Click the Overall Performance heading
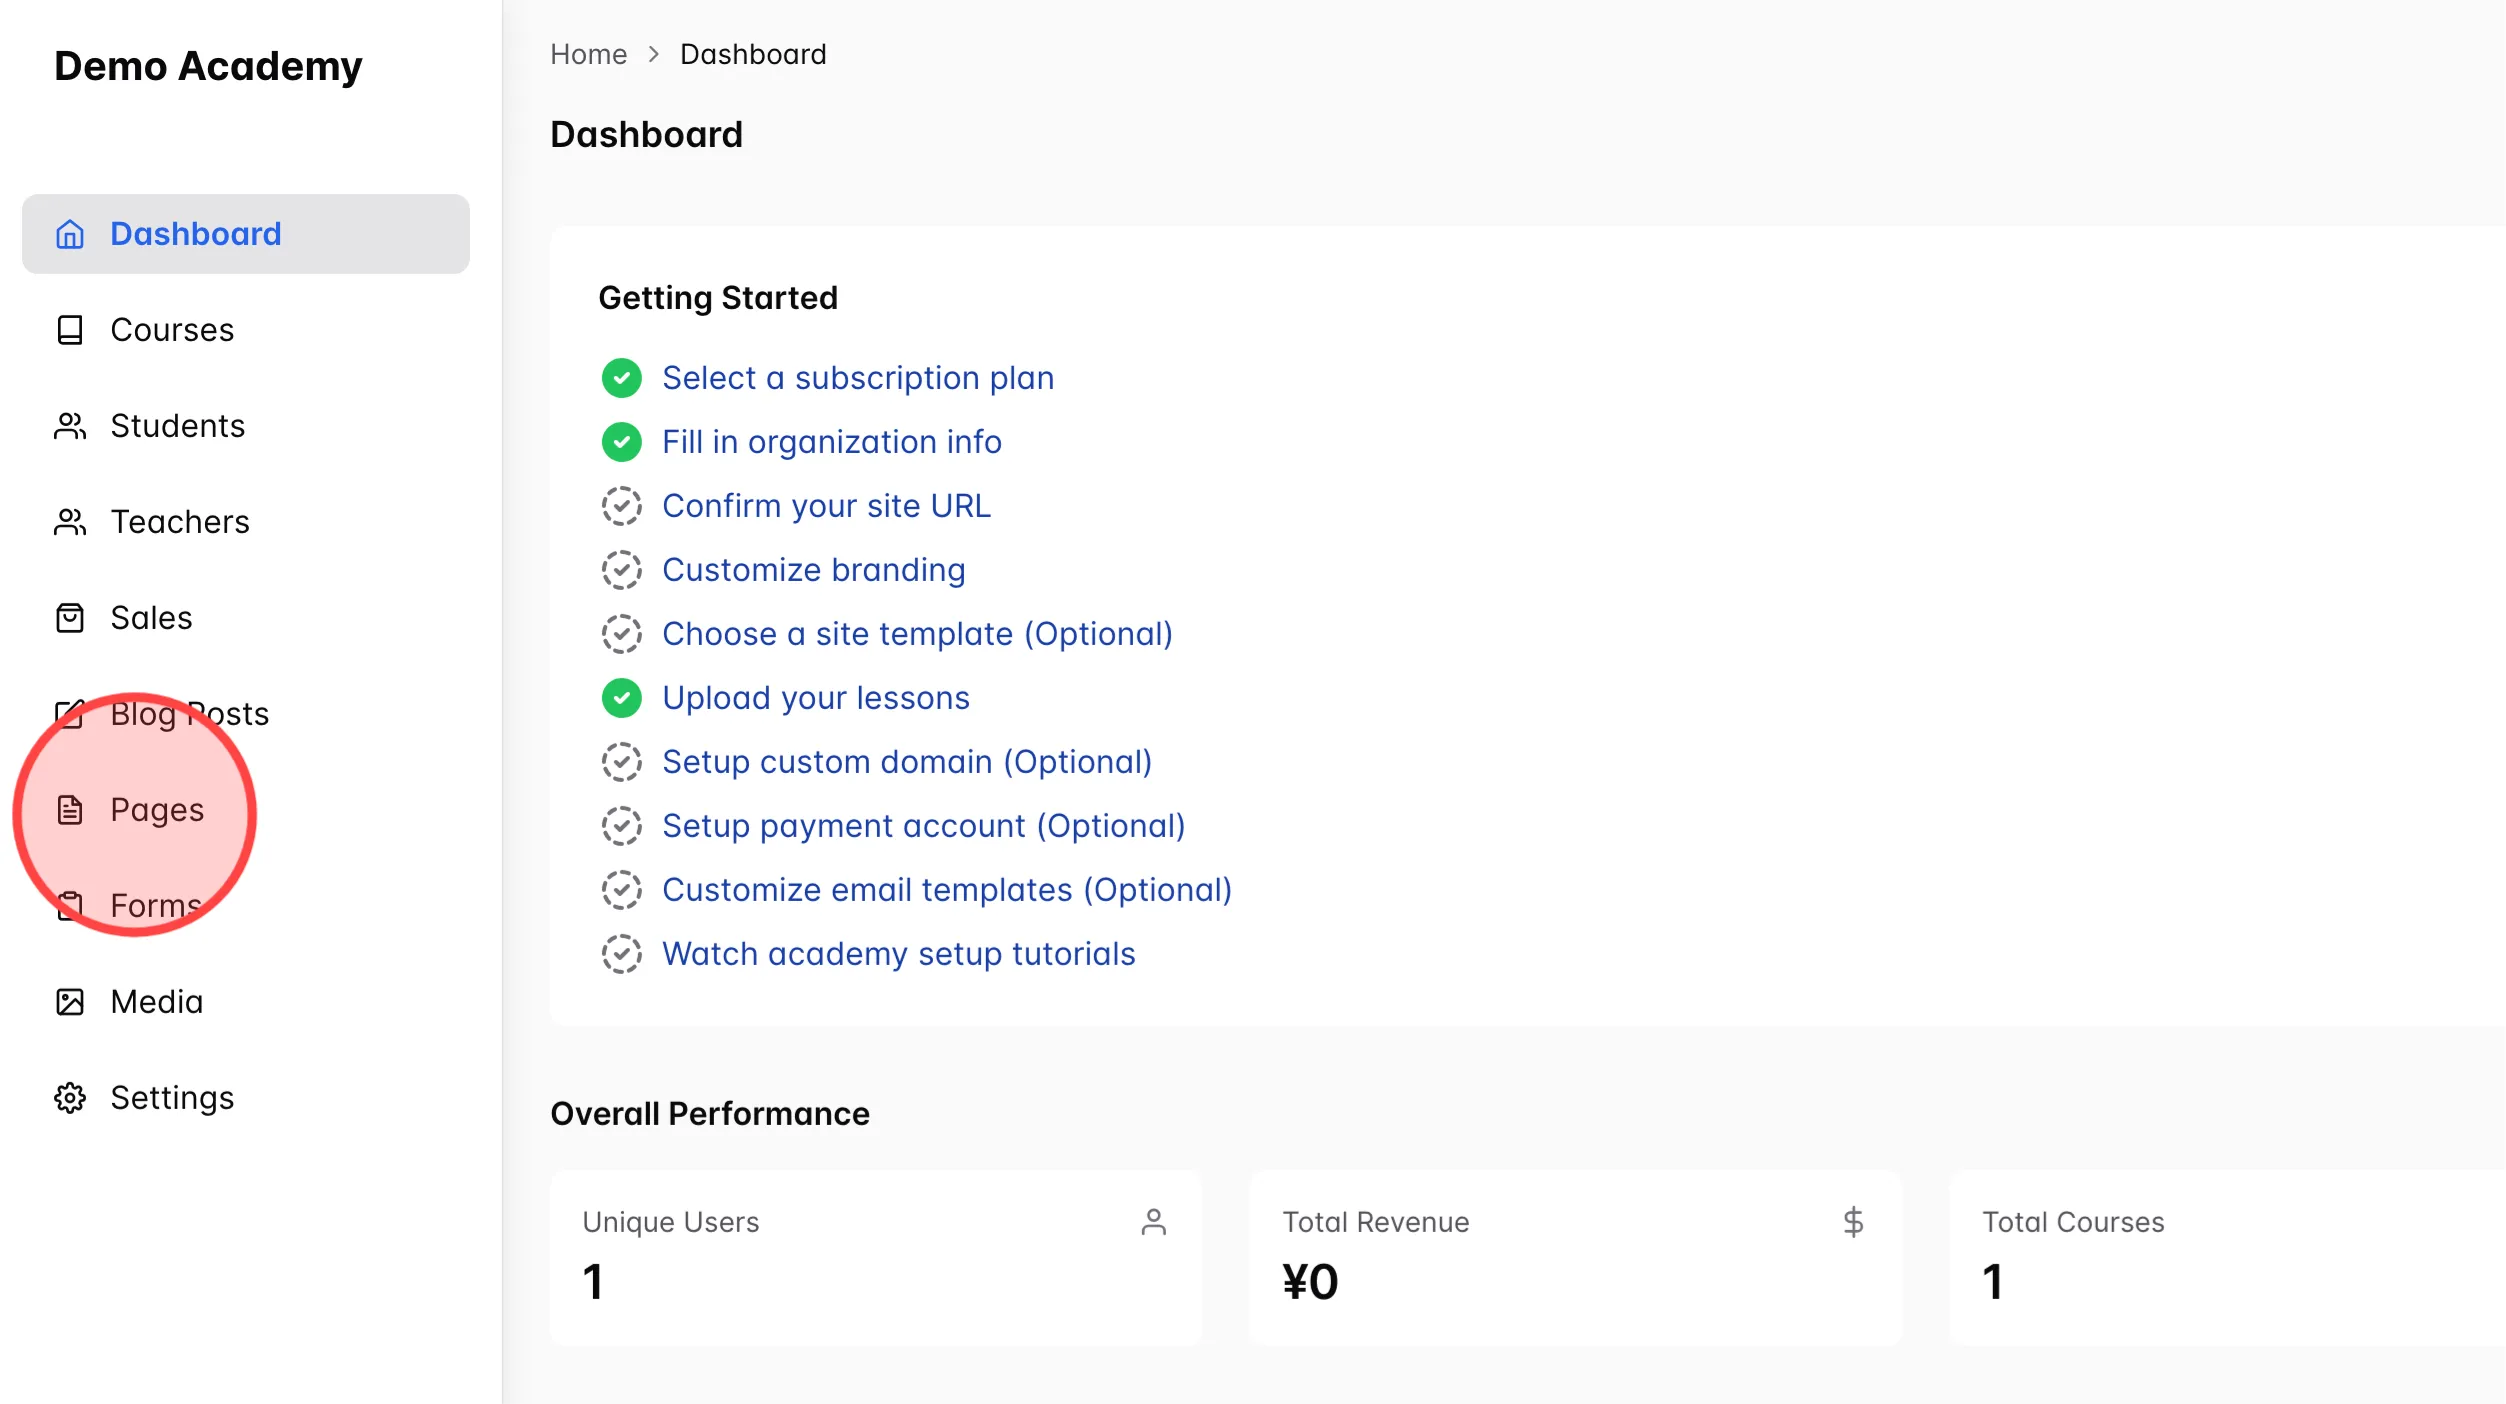The width and height of the screenshot is (2506, 1404). [x=710, y=1114]
